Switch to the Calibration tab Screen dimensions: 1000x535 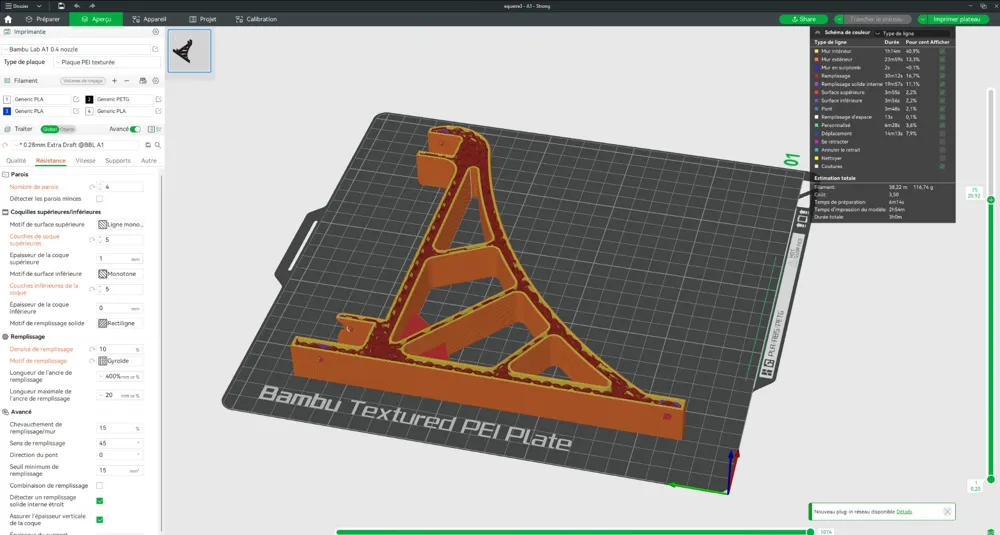click(x=256, y=19)
